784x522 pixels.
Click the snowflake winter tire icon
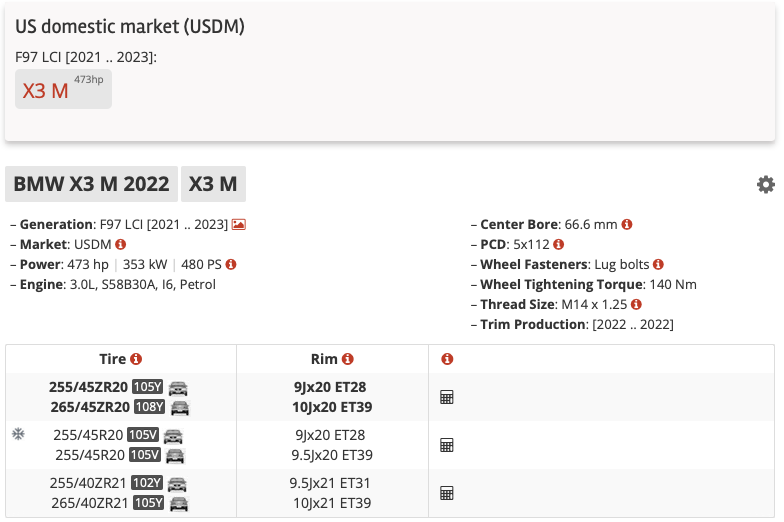click(18, 435)
